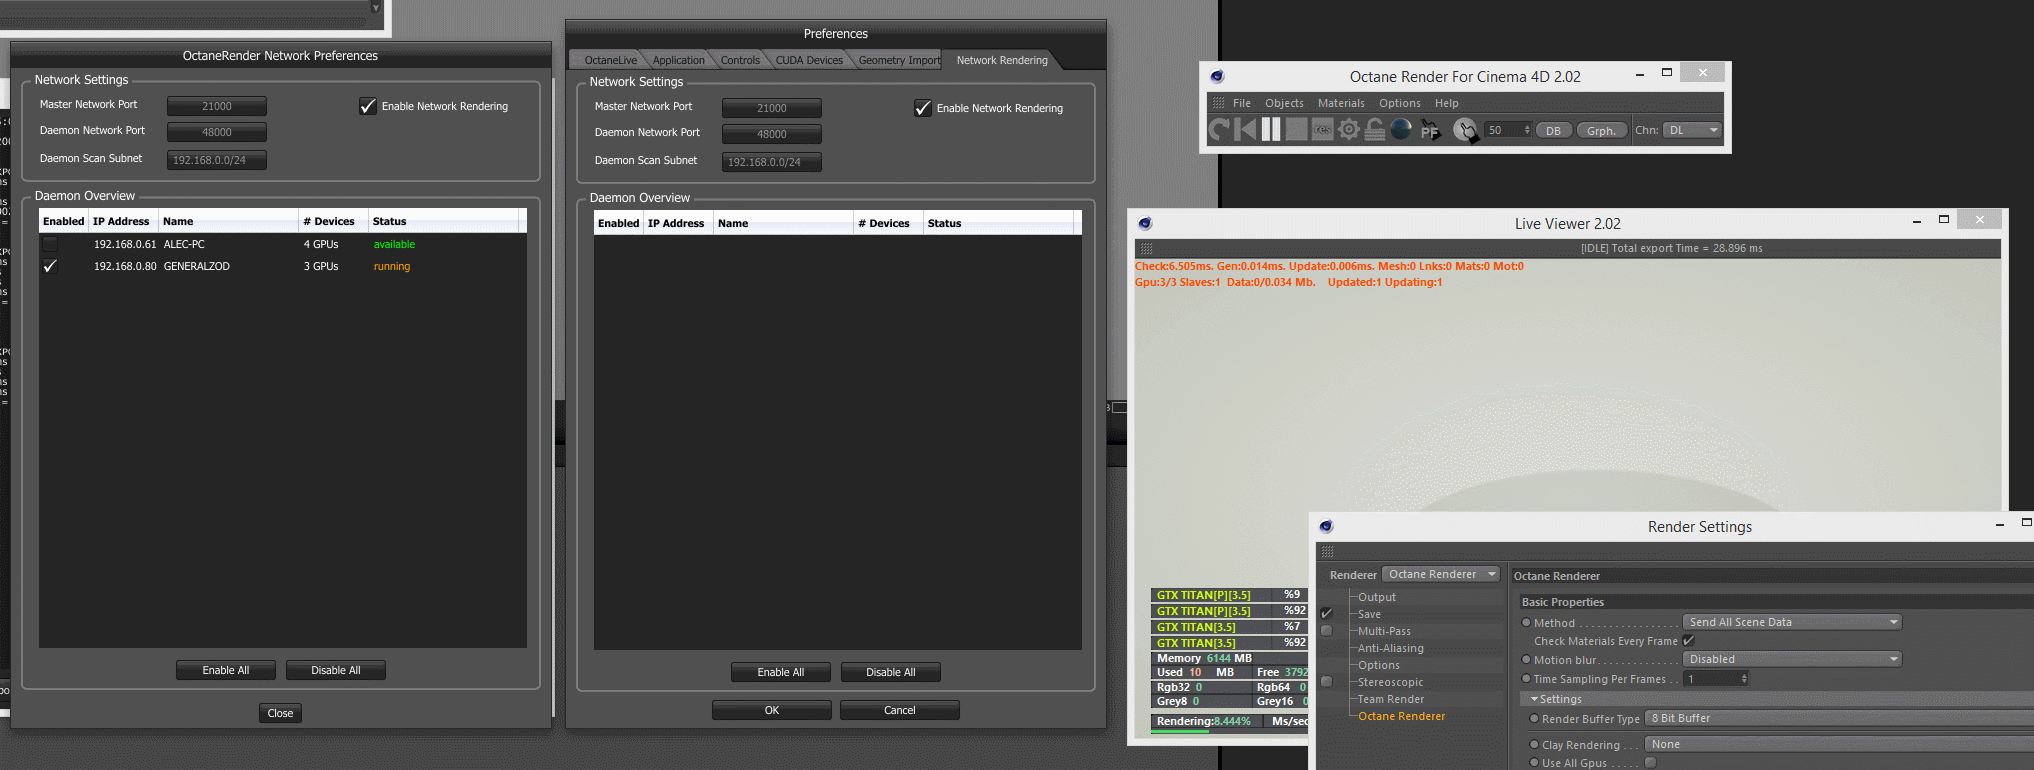The width and height of the screenshot is (2034, 770).
Task: Toggle the 'res' resolution lock icon
Action: pos(1323,129)
